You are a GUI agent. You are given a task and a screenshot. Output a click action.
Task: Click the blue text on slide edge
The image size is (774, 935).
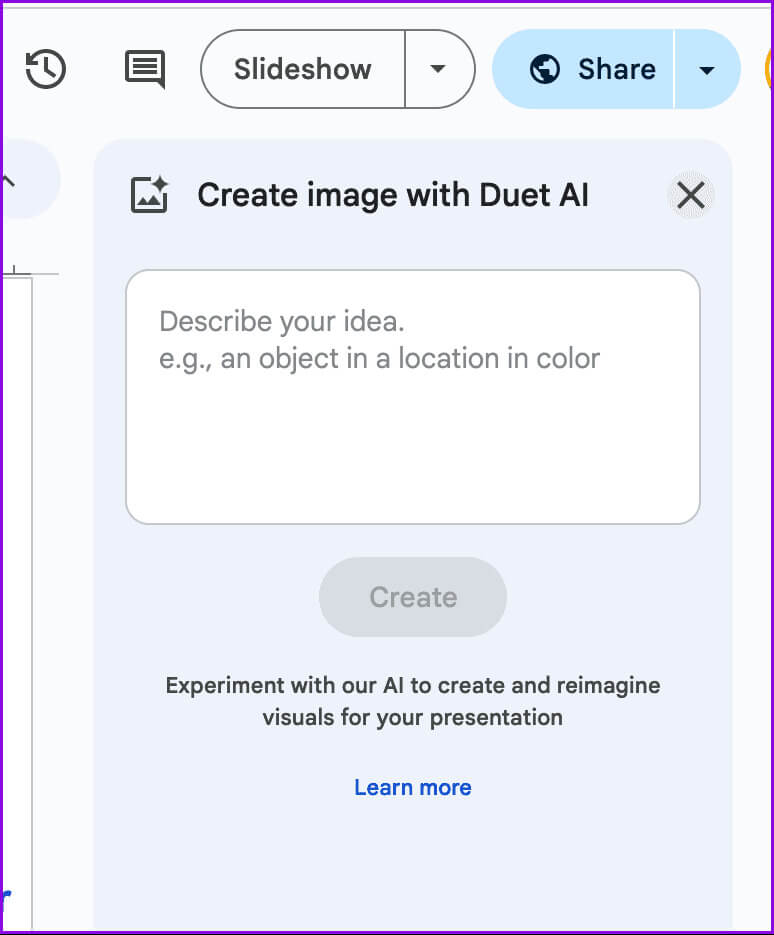(6, 895)
